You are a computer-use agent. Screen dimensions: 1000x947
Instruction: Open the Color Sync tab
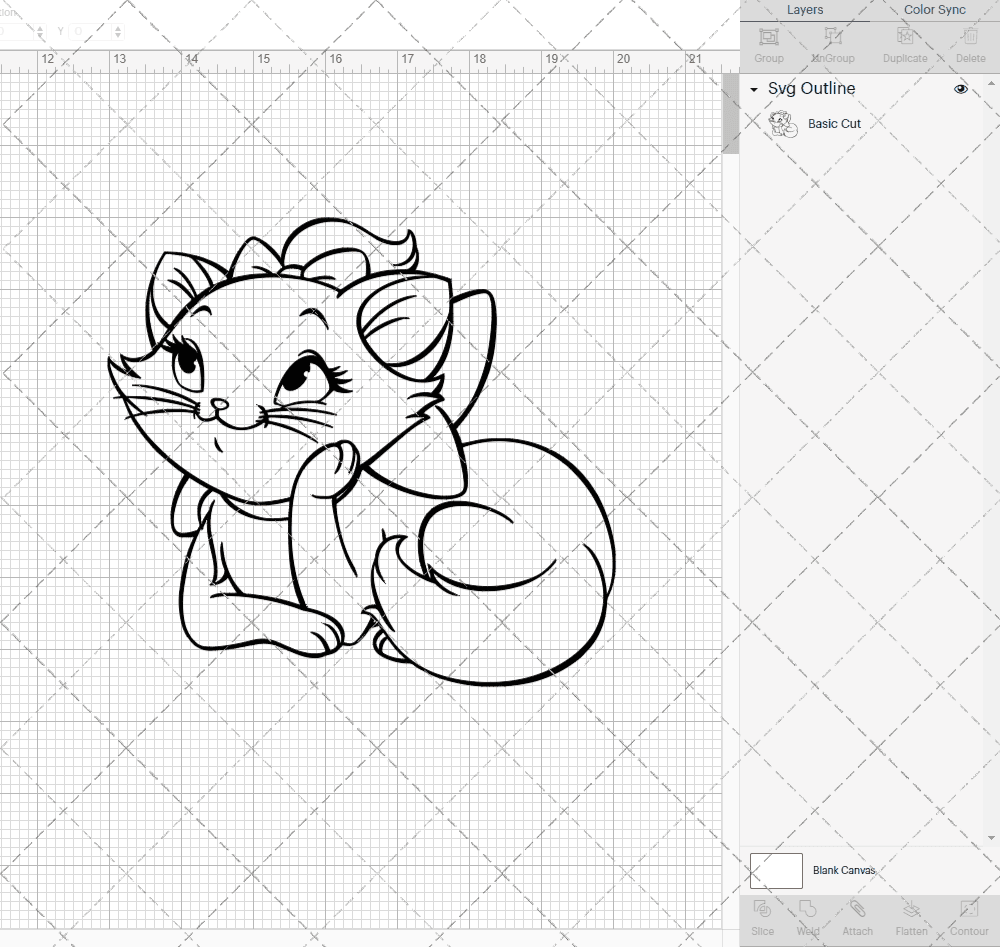coord(934,10)
